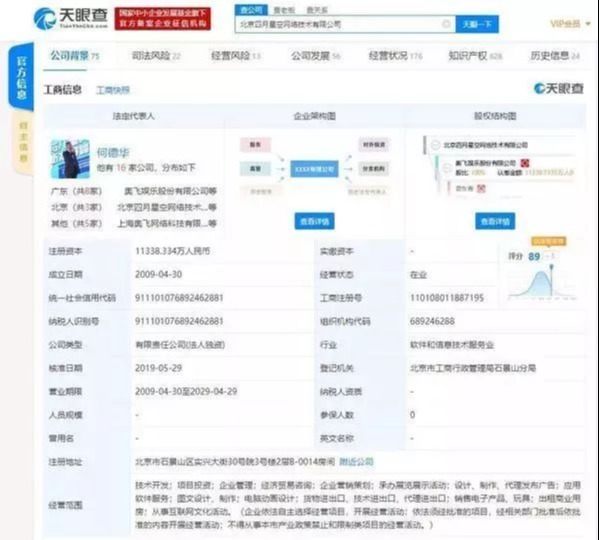Select business term 2009-04-30至2029-04-29
This screenshot has width=599, height=540.
click(x=186, y=392)
